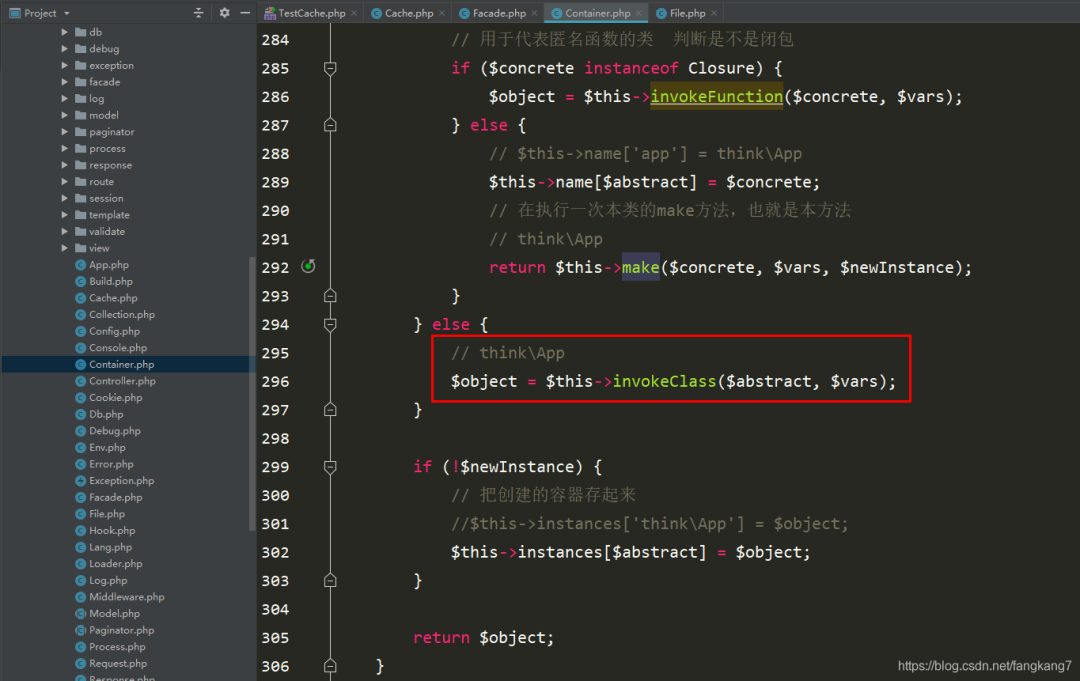Expand the paginator folder

click(64, 132)
